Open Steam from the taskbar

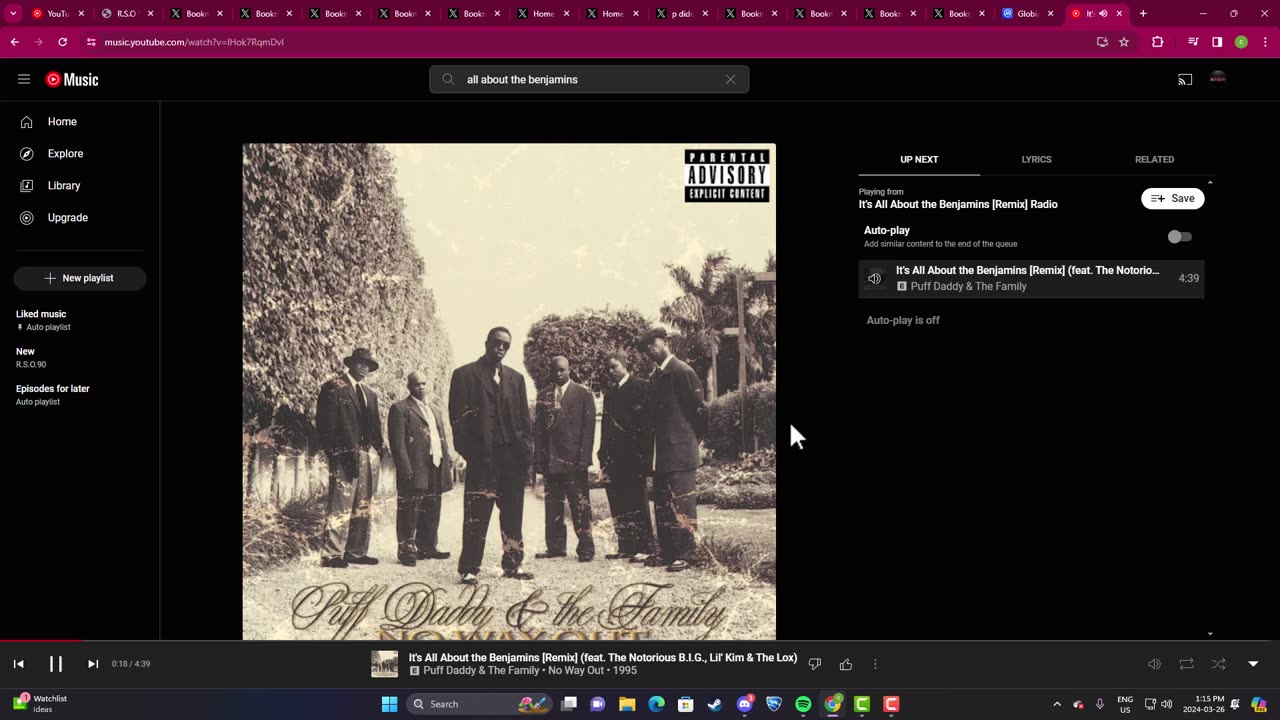coord(715,704)
